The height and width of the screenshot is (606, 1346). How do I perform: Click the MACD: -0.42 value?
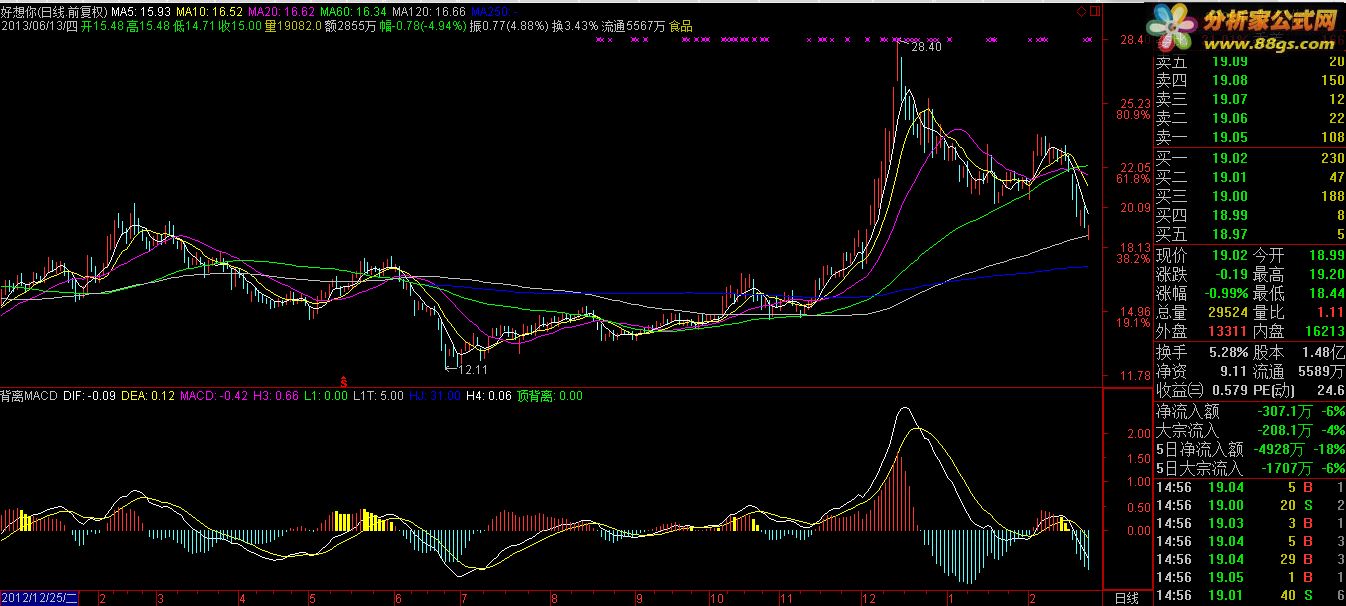[x=214, y=396]
